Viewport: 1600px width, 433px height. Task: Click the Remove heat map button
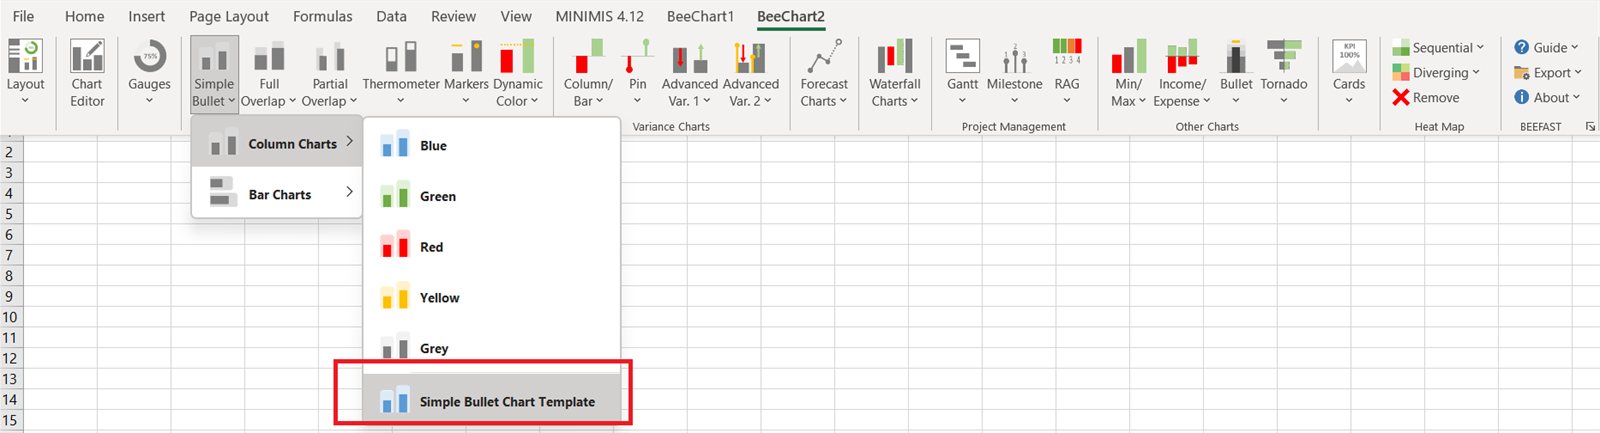click(1426, 98)
